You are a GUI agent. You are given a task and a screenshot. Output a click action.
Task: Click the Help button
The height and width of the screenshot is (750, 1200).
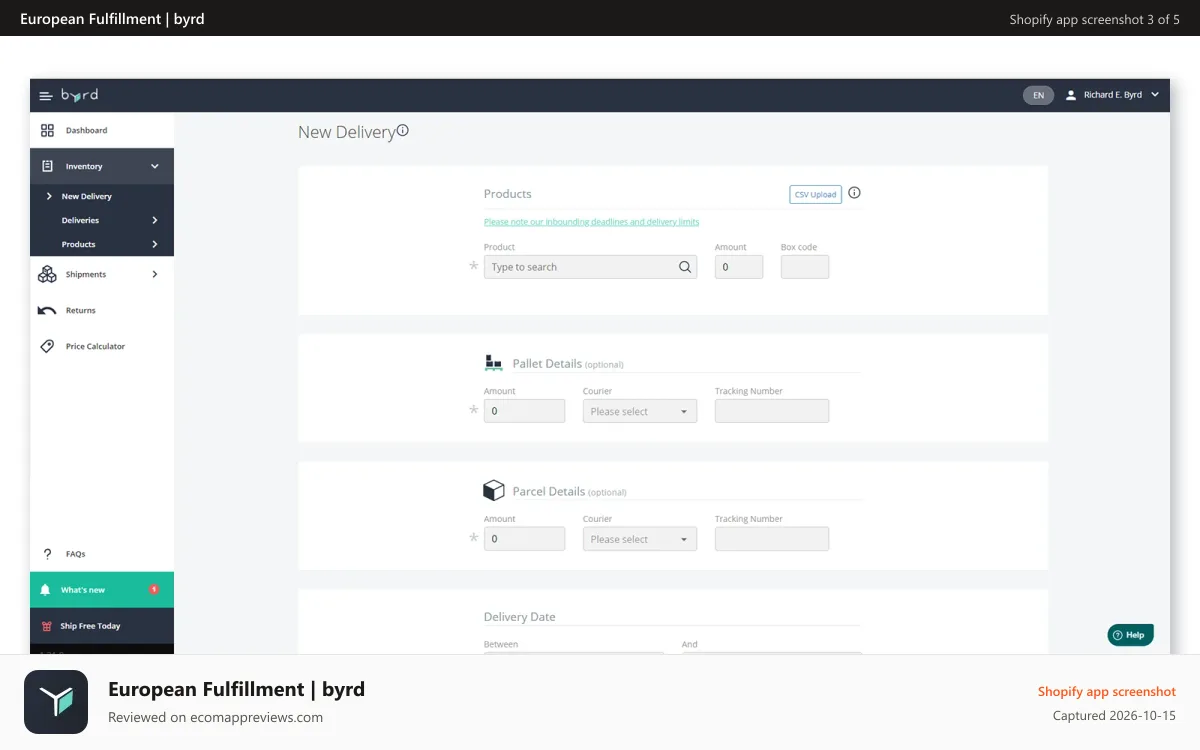(1130, 635)
